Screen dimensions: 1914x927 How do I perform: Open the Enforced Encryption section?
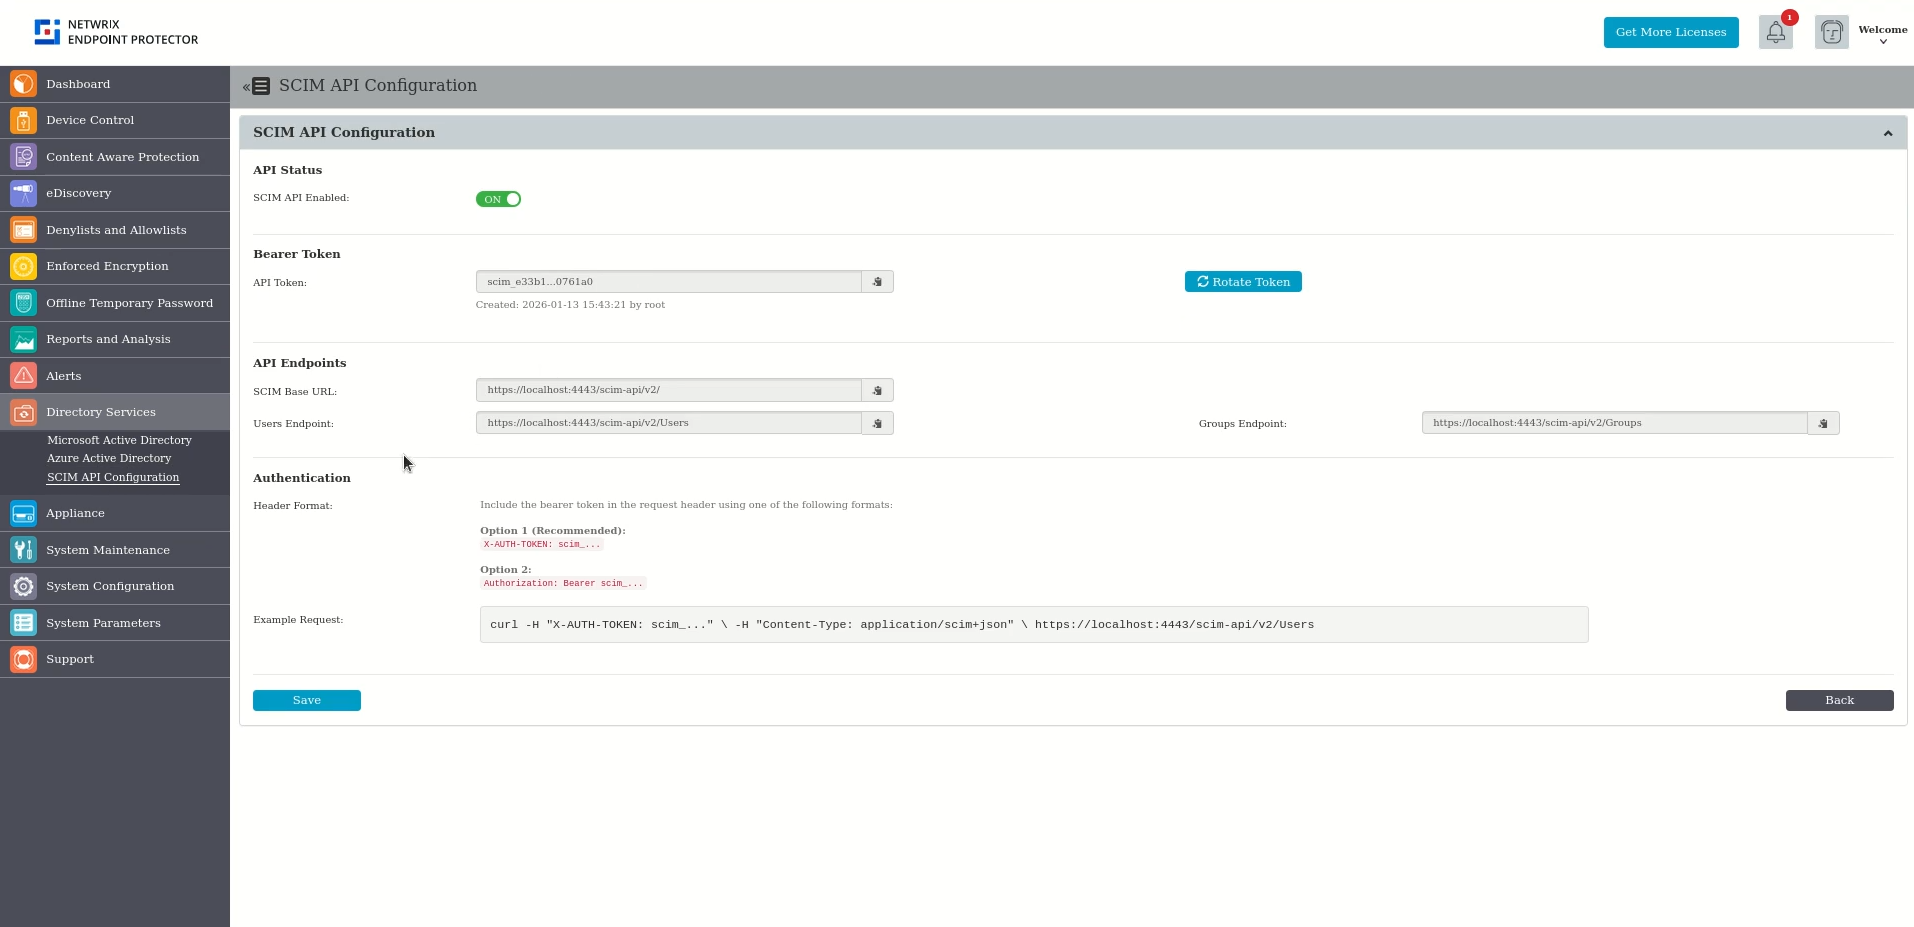(107, 266)
